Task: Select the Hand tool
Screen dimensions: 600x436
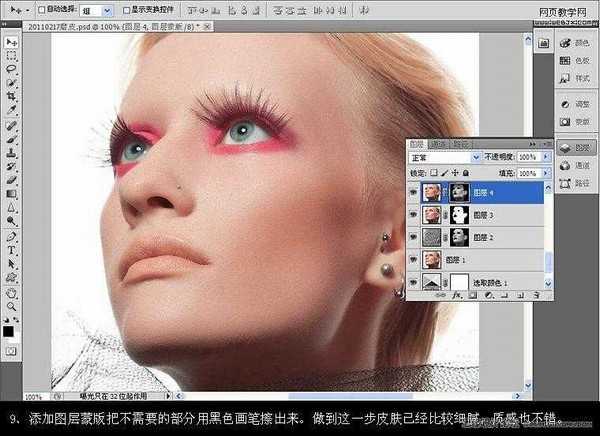Action: point(11,293)
